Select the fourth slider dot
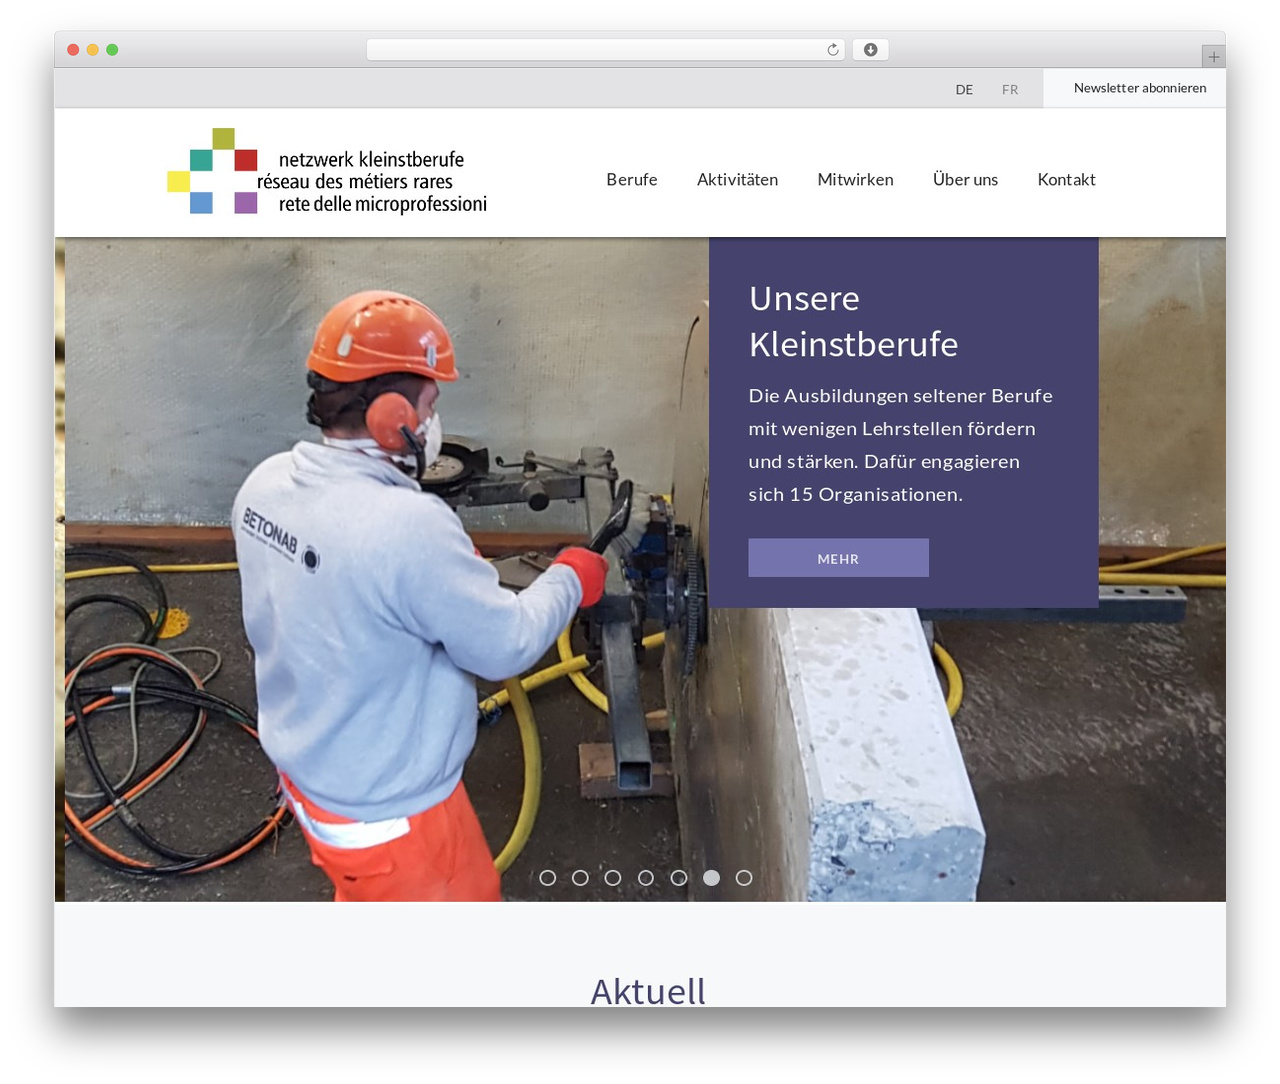The width and height of the screenshot is (1280, 1084). coord(646,878)
